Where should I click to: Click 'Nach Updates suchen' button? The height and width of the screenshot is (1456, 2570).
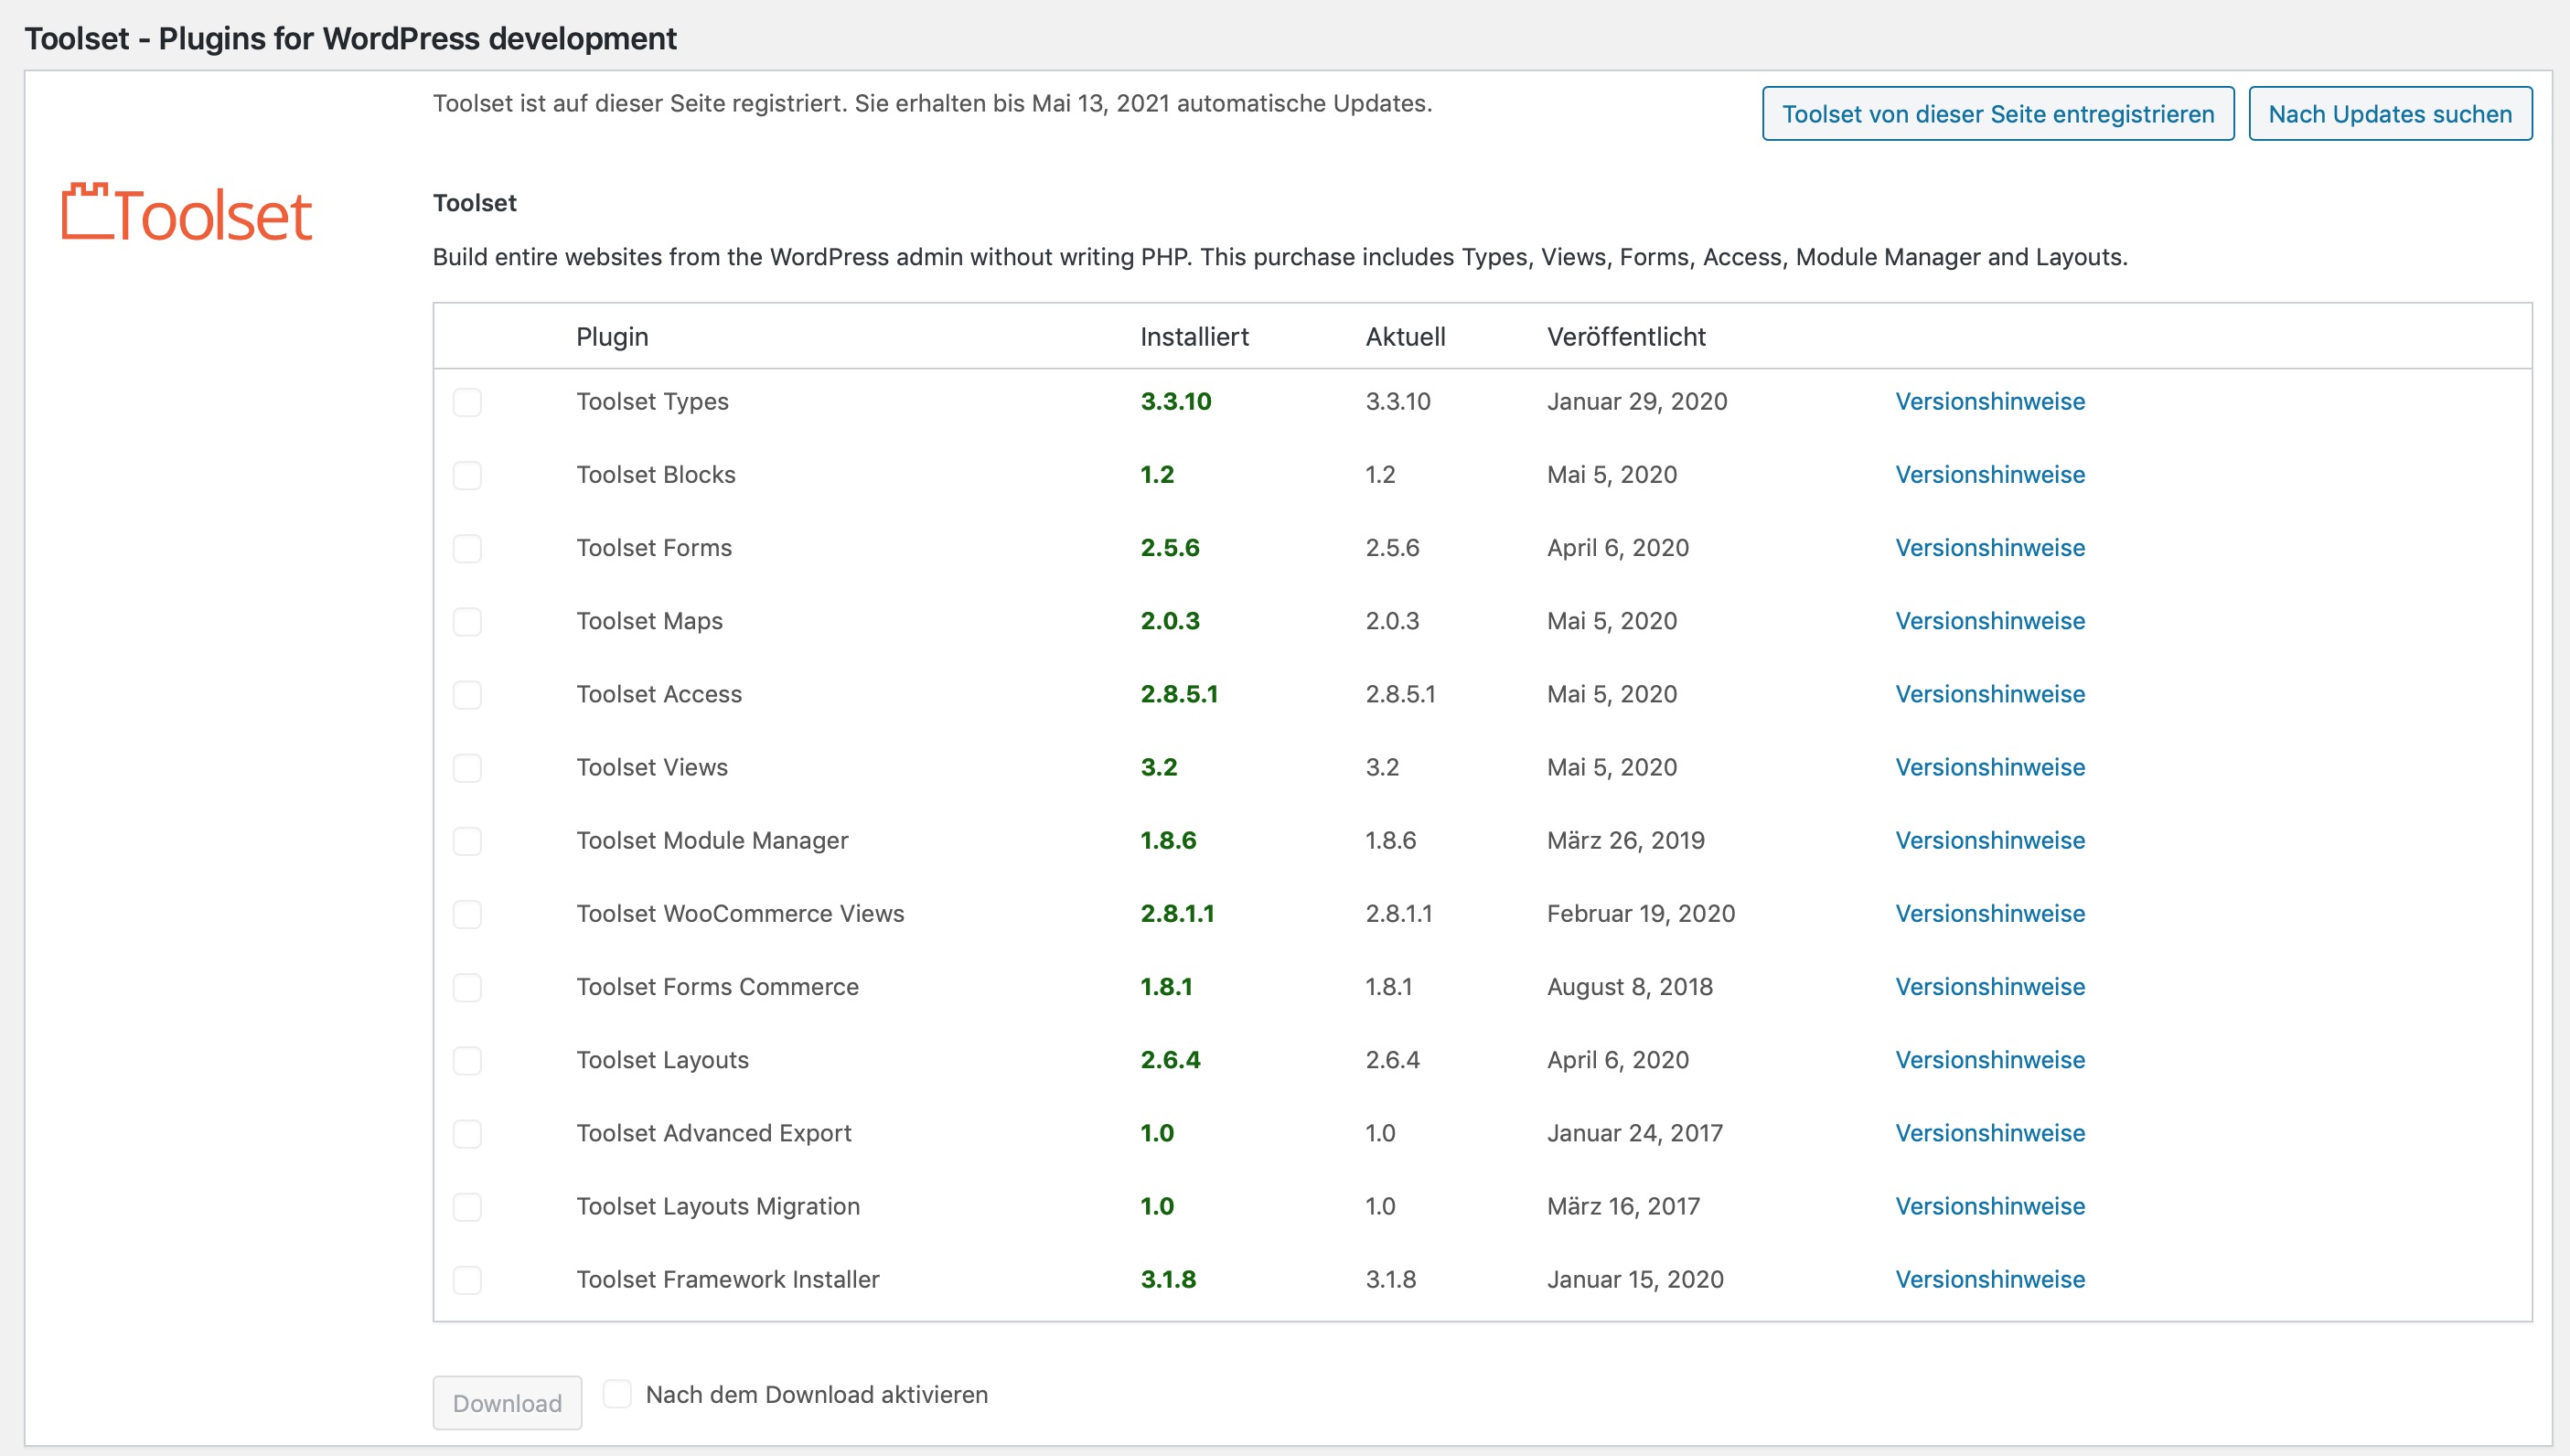click(2389, 114)
